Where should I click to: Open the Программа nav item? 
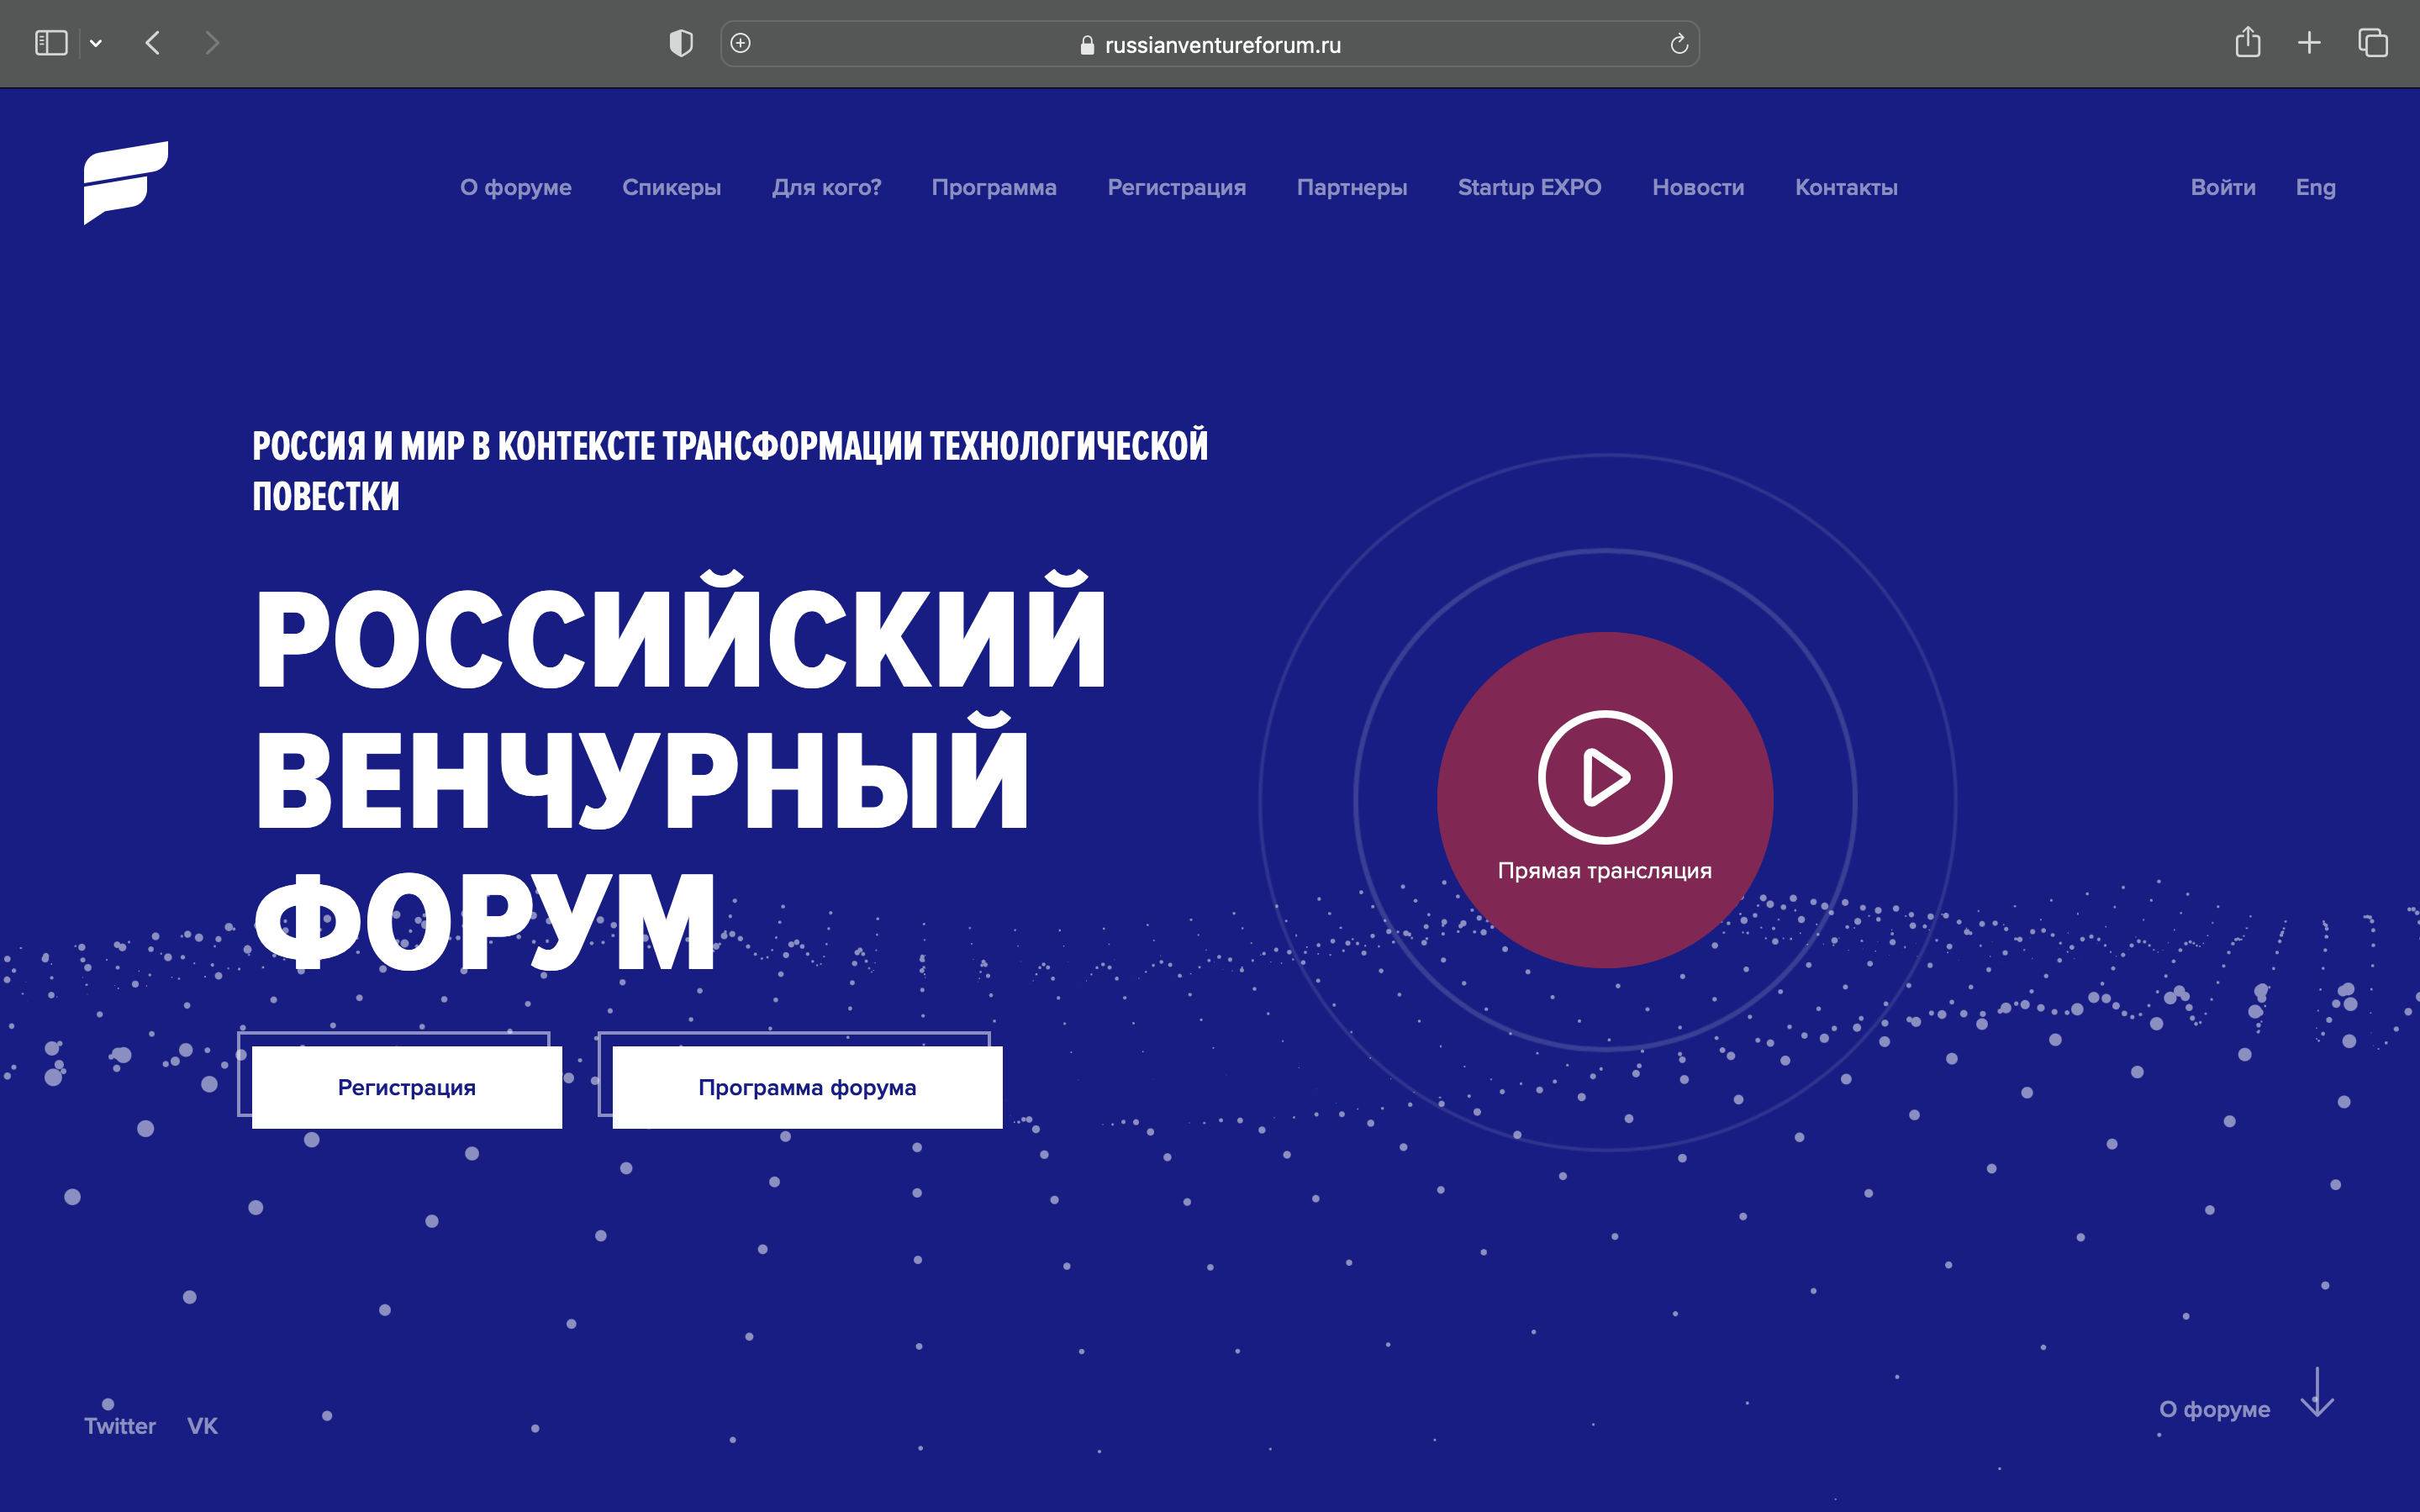click(994, 188)
